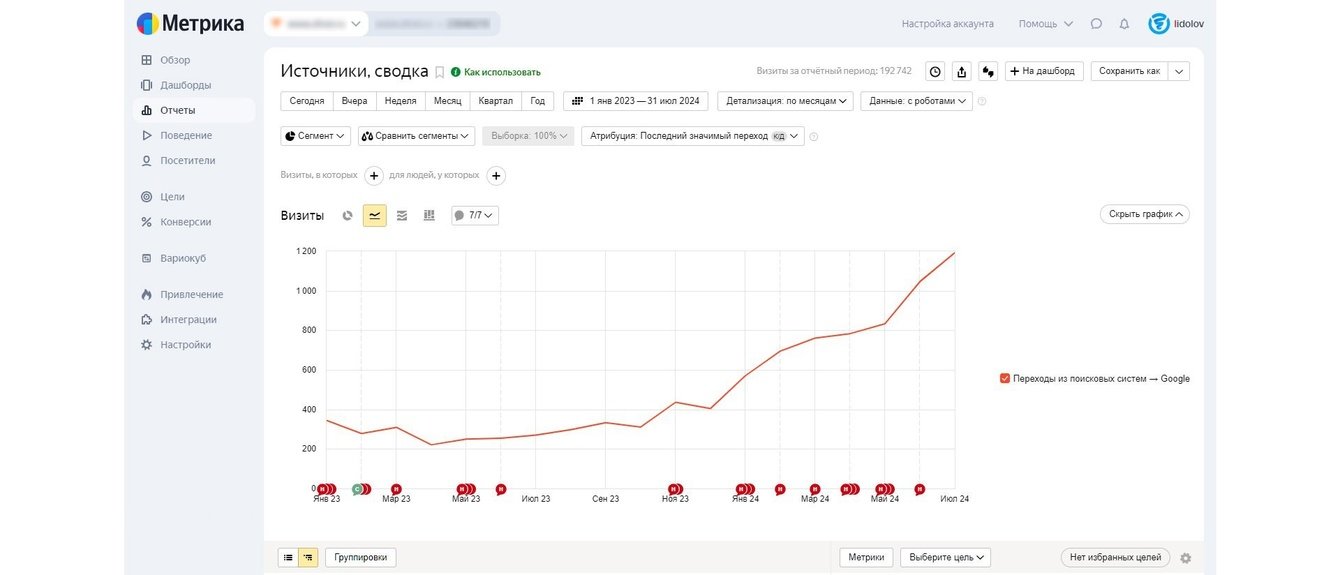Click the Отчеты bar chart icon
This screenshot has height=575, width=1340.
[146, 110]
